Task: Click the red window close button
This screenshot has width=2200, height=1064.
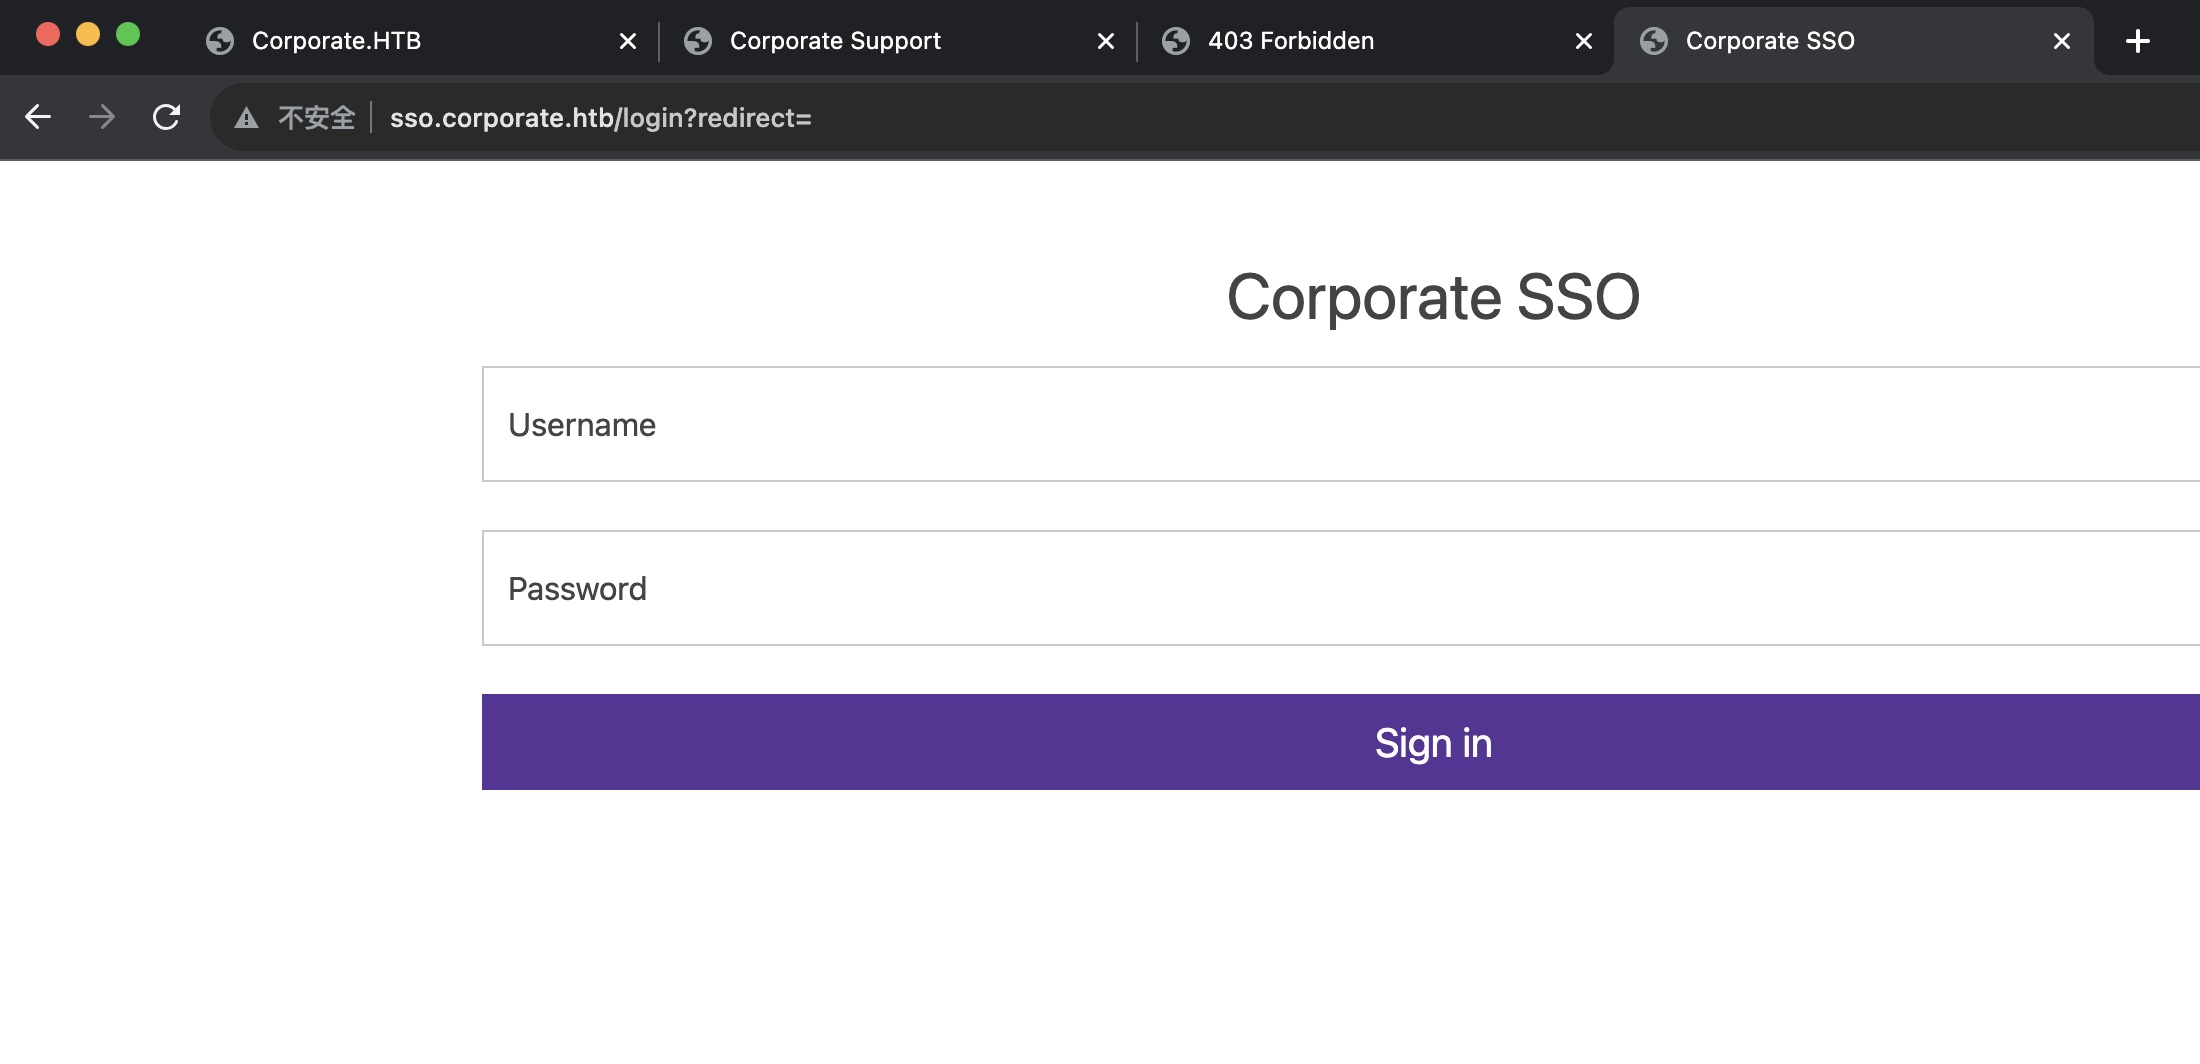Action: 48,34
